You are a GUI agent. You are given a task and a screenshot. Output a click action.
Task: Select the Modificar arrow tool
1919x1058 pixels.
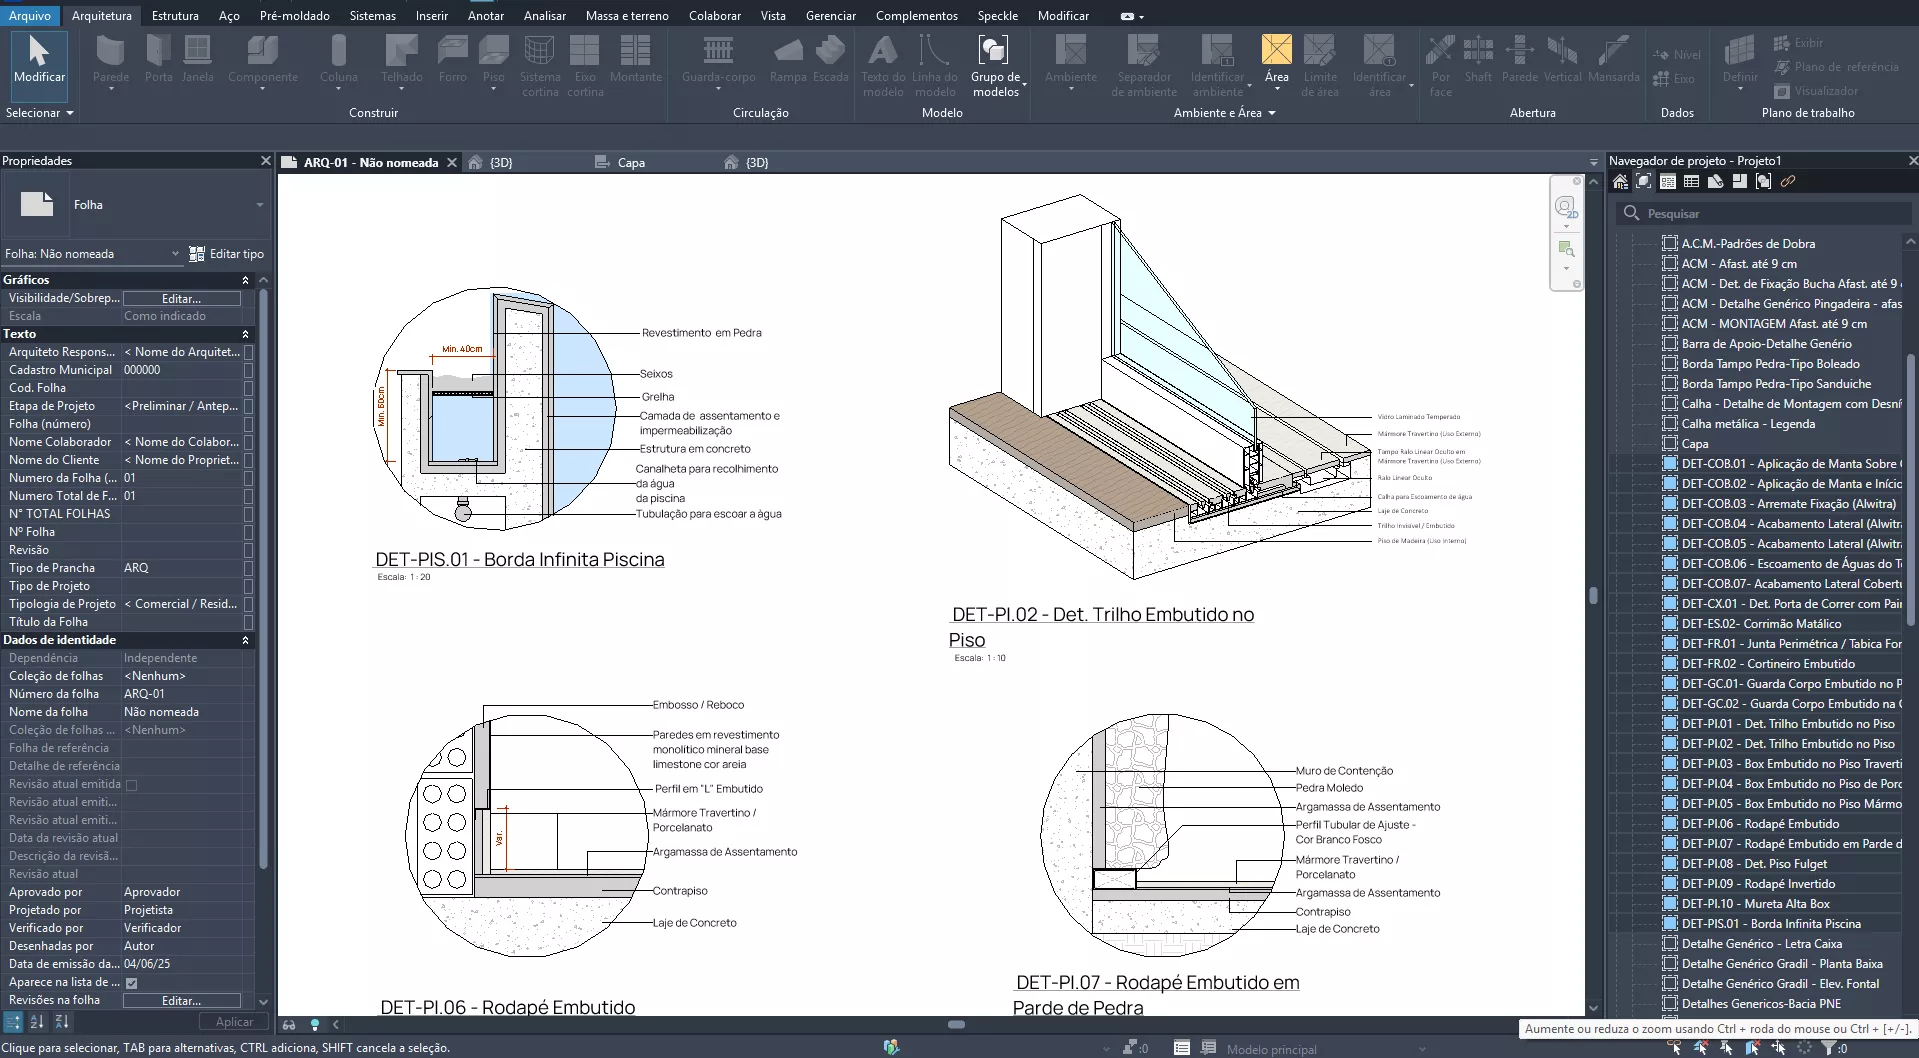(39, 58)
